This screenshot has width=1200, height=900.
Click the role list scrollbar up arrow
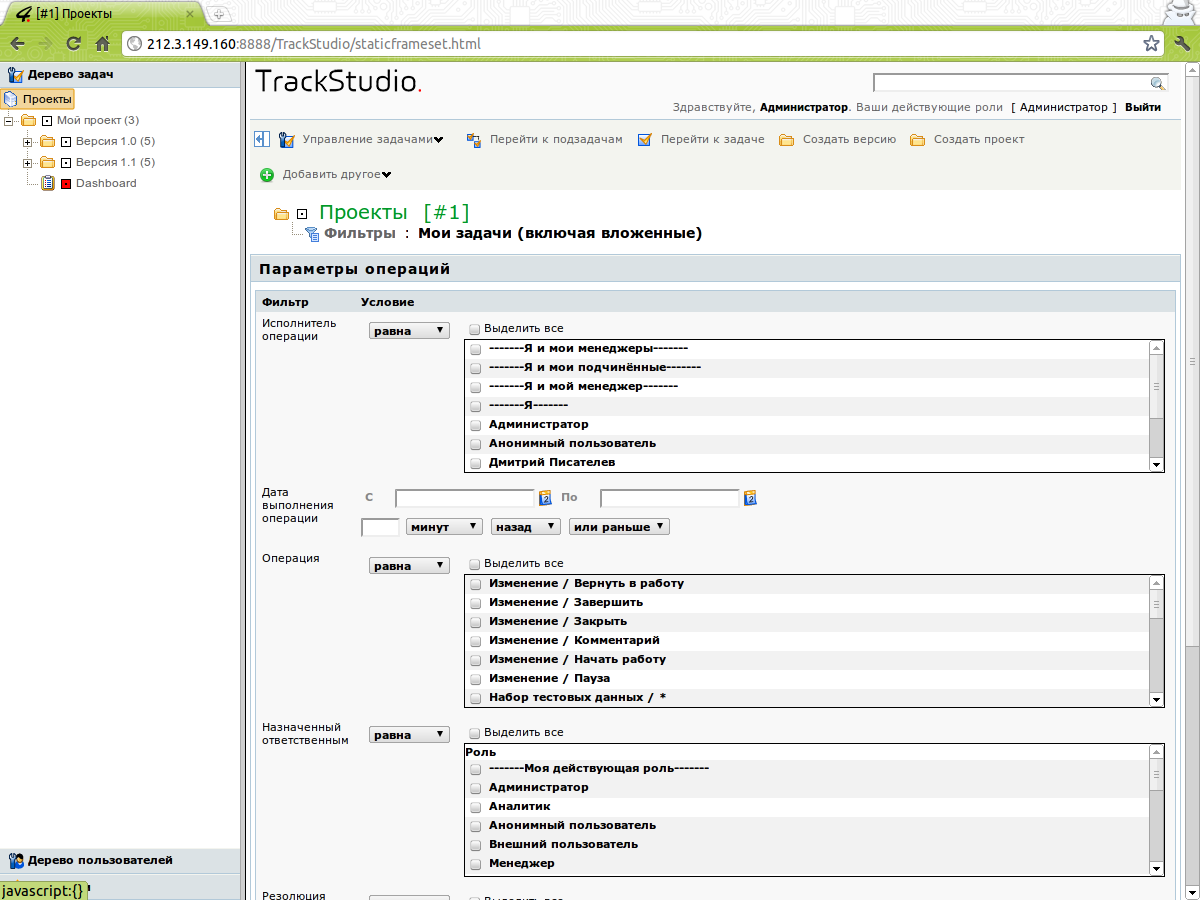coord(1156,752)
